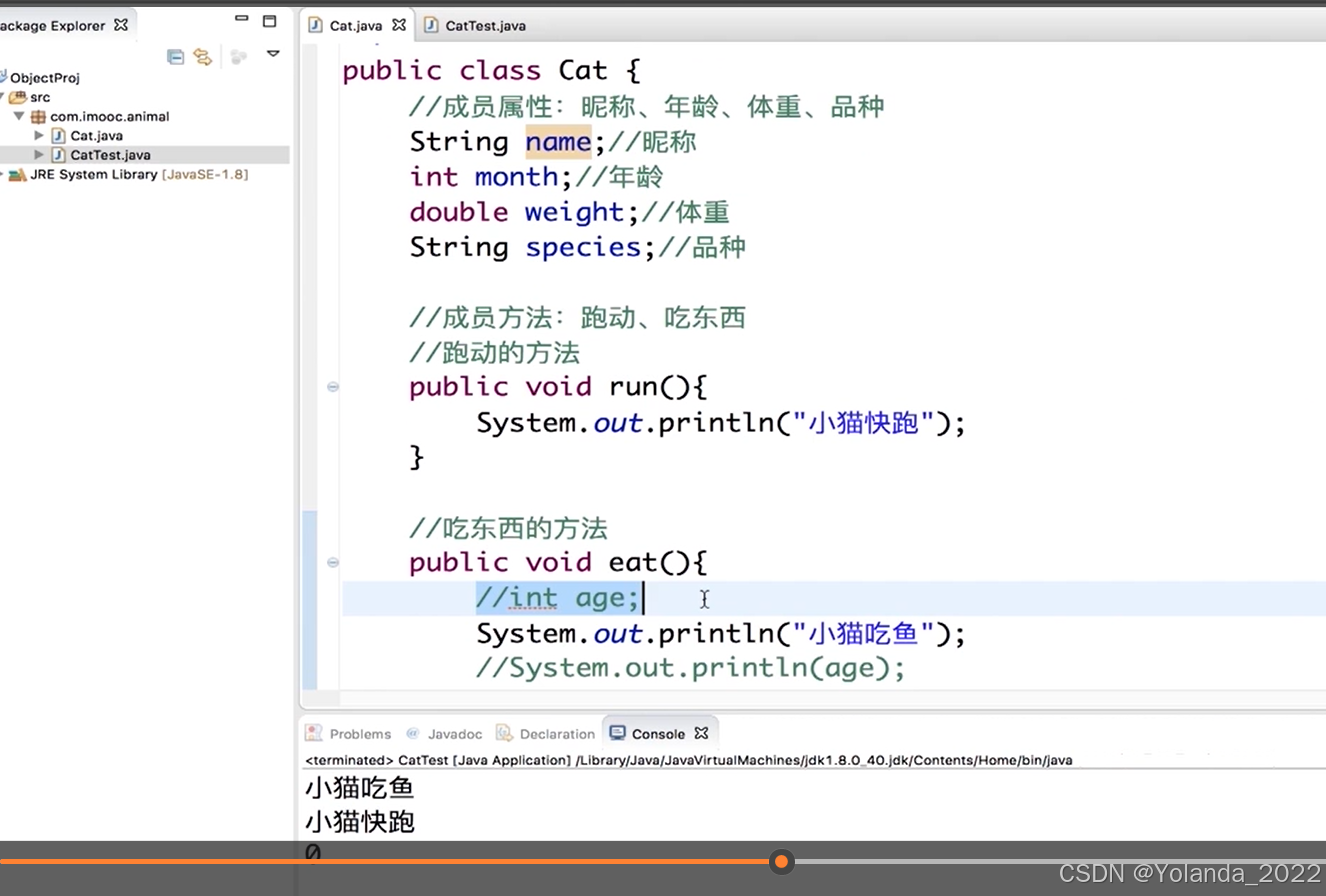Collapse the com.imooc.animal package triangle
This screenshot has width=1326, height=896.
point(18,116)
